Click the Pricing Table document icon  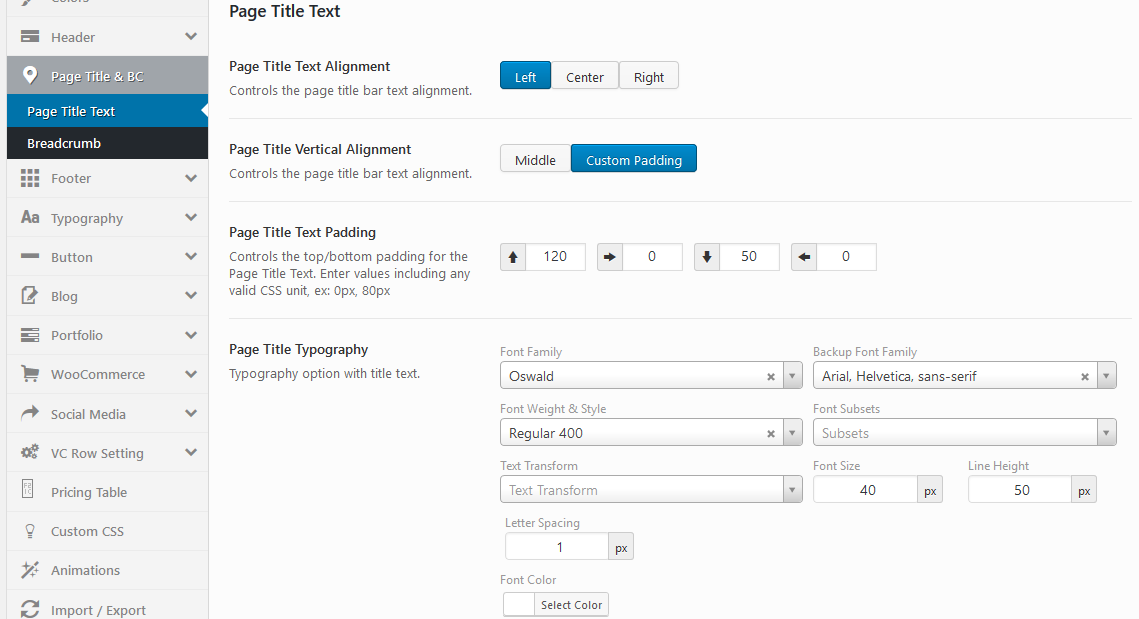(28, 489)
